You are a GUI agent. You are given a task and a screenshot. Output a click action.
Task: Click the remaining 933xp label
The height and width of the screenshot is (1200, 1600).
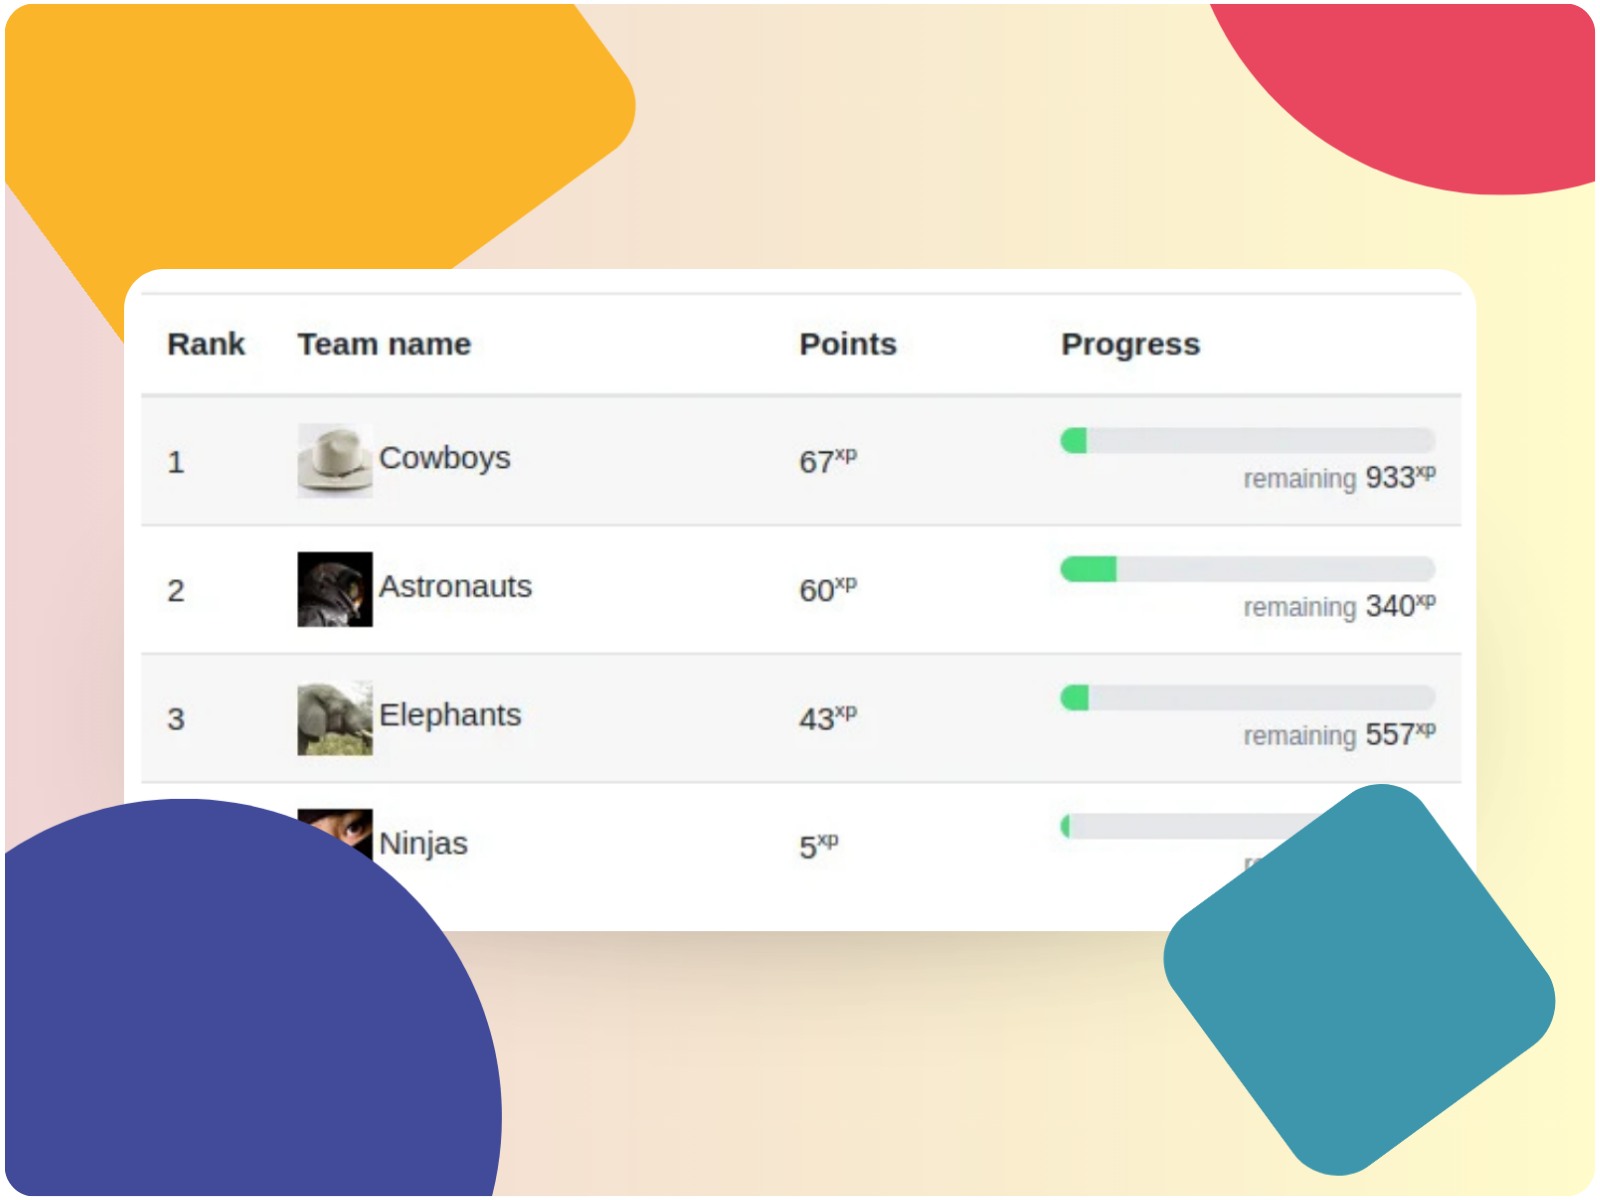(1339, 478)
